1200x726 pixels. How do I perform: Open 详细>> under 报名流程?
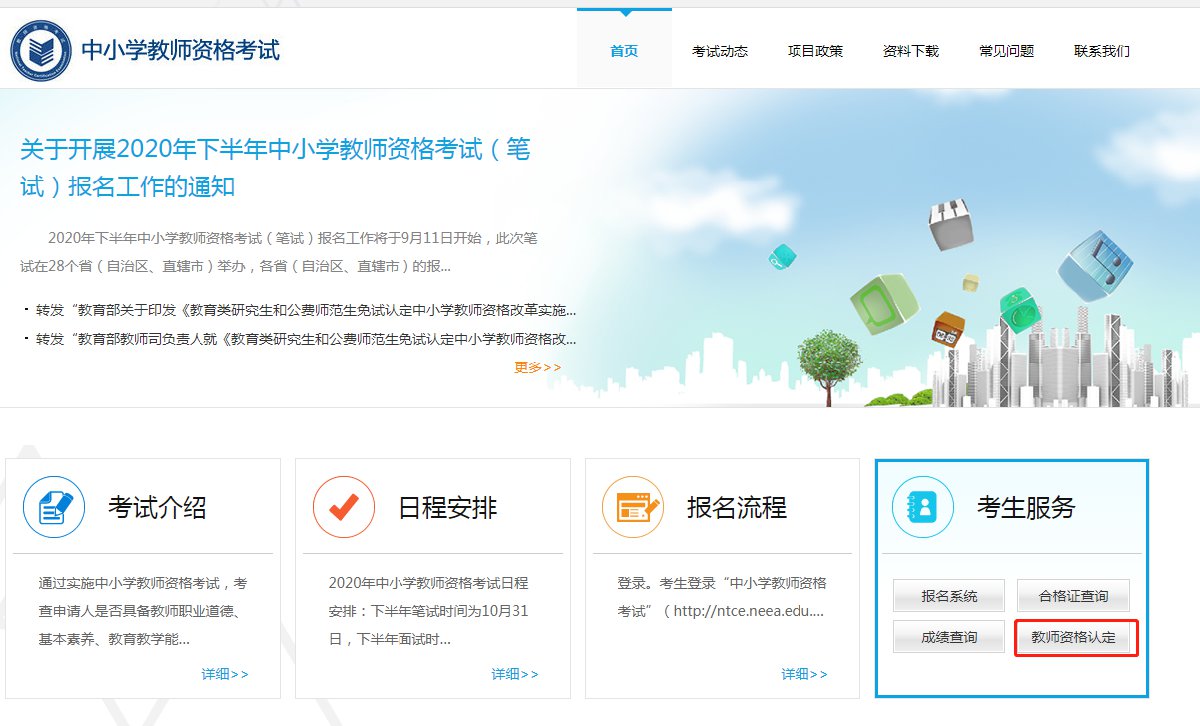pyautogui.click(x=805, y=674)
